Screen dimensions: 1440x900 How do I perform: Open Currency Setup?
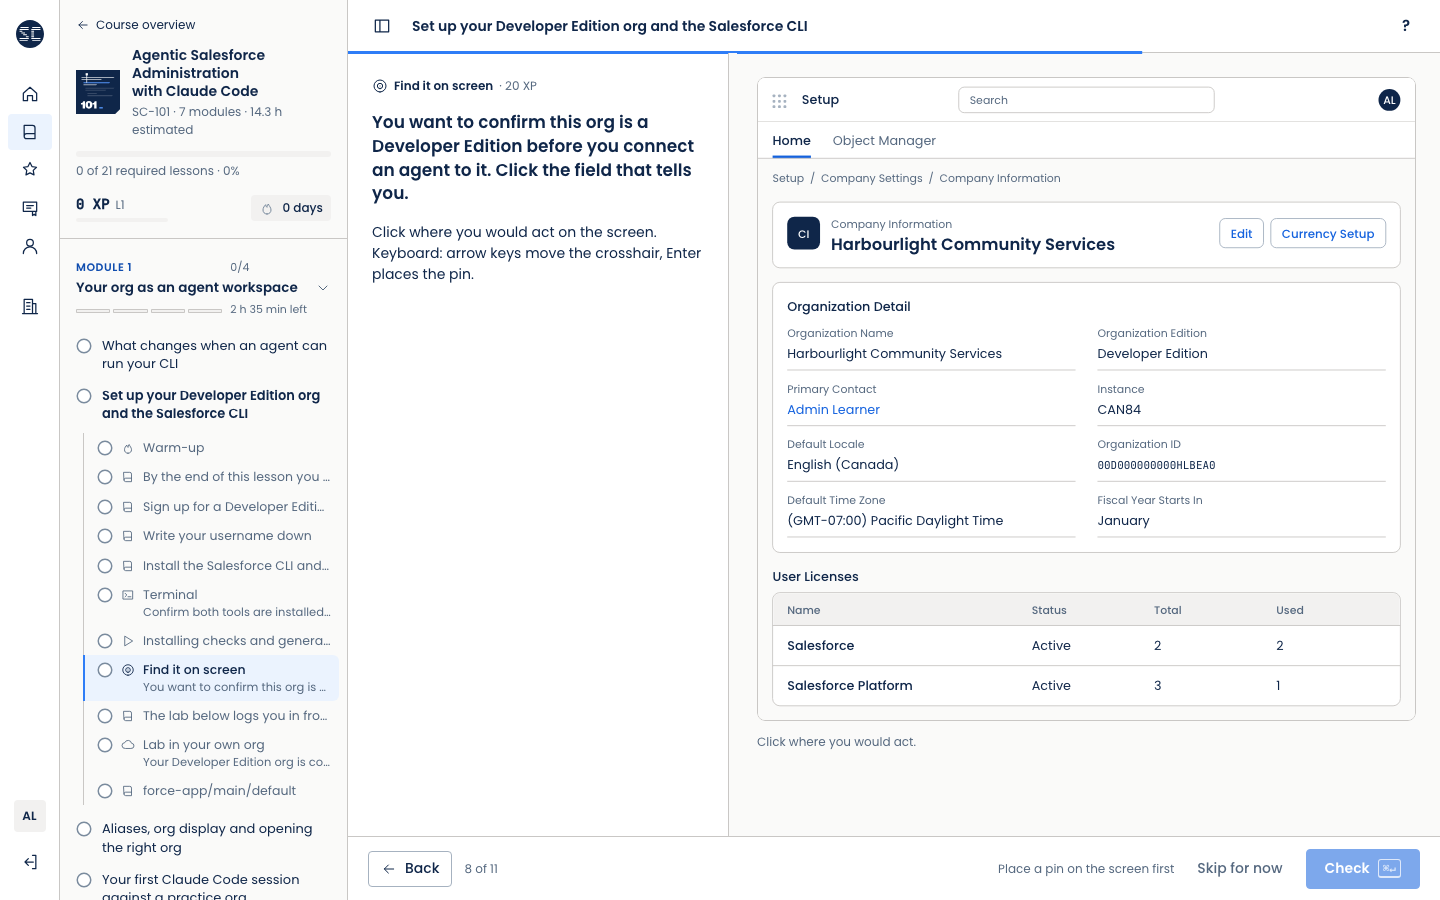1328,233
